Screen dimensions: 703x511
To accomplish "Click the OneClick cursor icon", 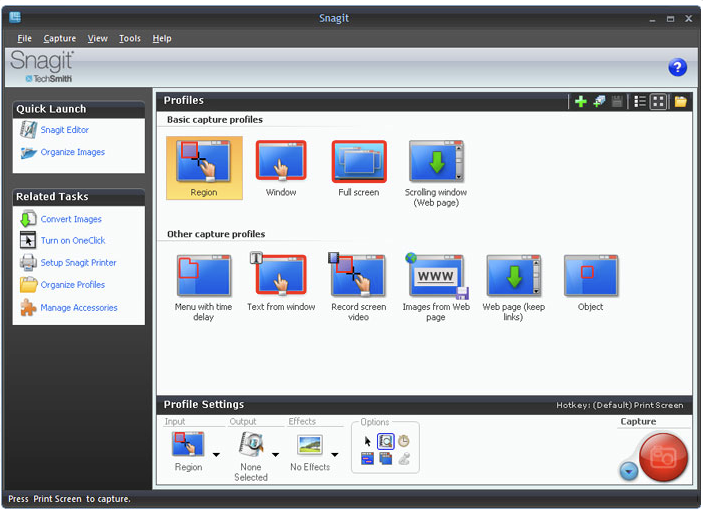I will pyautogui.click(x=28, y=240).
